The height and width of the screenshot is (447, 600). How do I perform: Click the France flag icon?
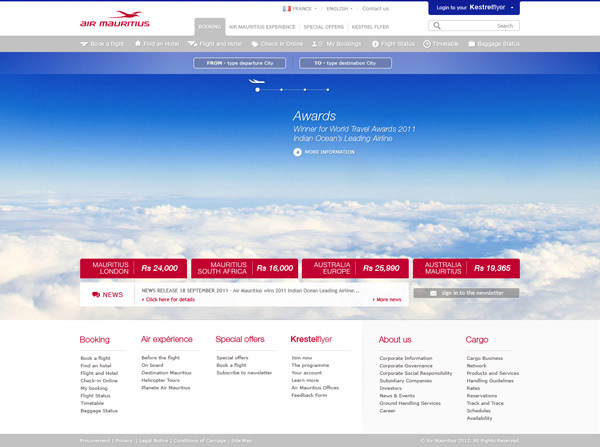(287, 8)
